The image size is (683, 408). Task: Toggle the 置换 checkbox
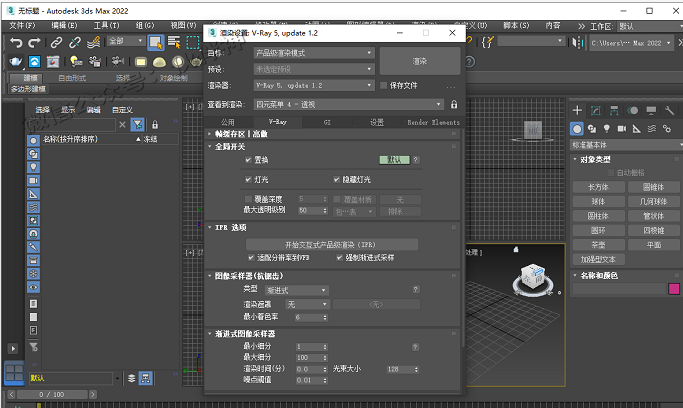[248, 160]
